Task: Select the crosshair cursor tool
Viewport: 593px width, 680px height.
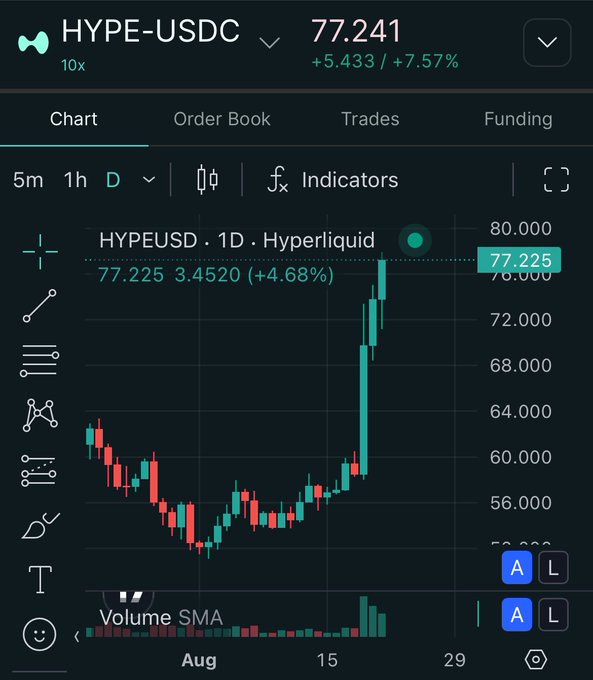Action: (40, 252)
